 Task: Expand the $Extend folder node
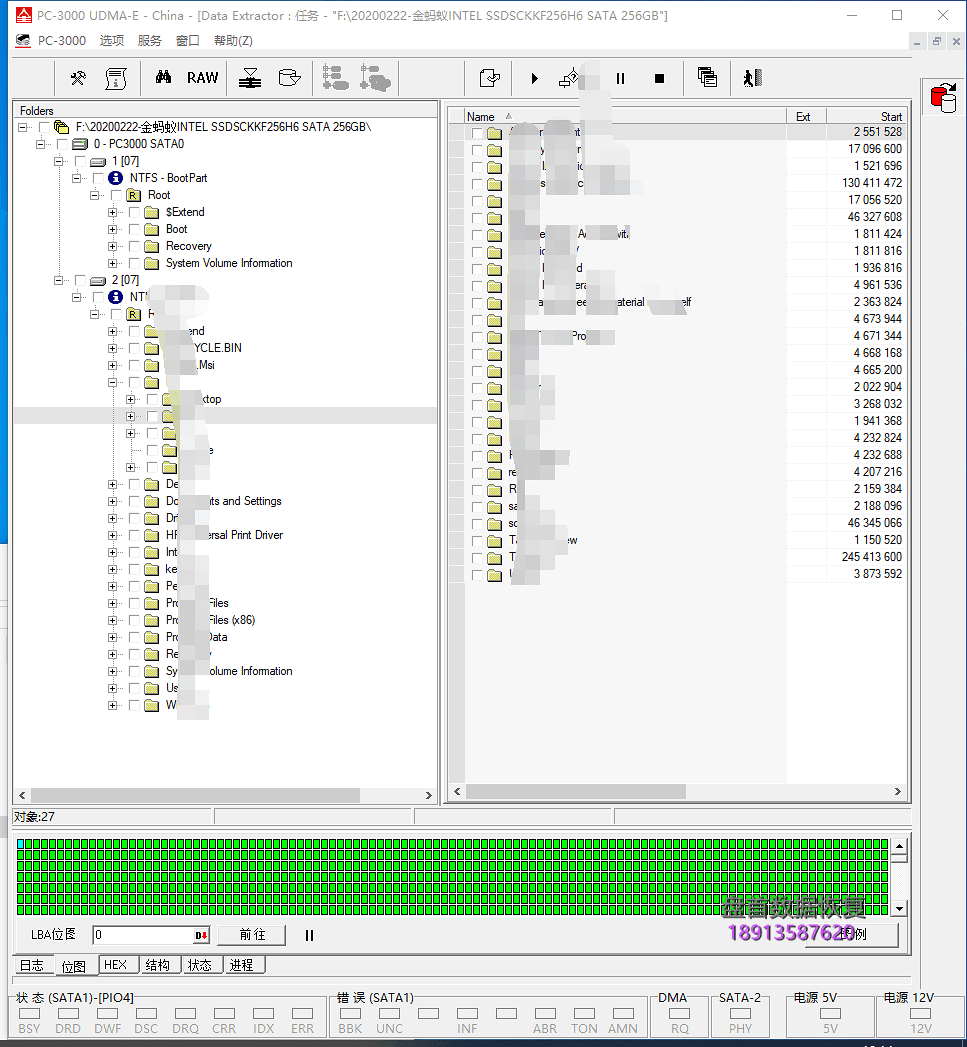tap(112, 212)
